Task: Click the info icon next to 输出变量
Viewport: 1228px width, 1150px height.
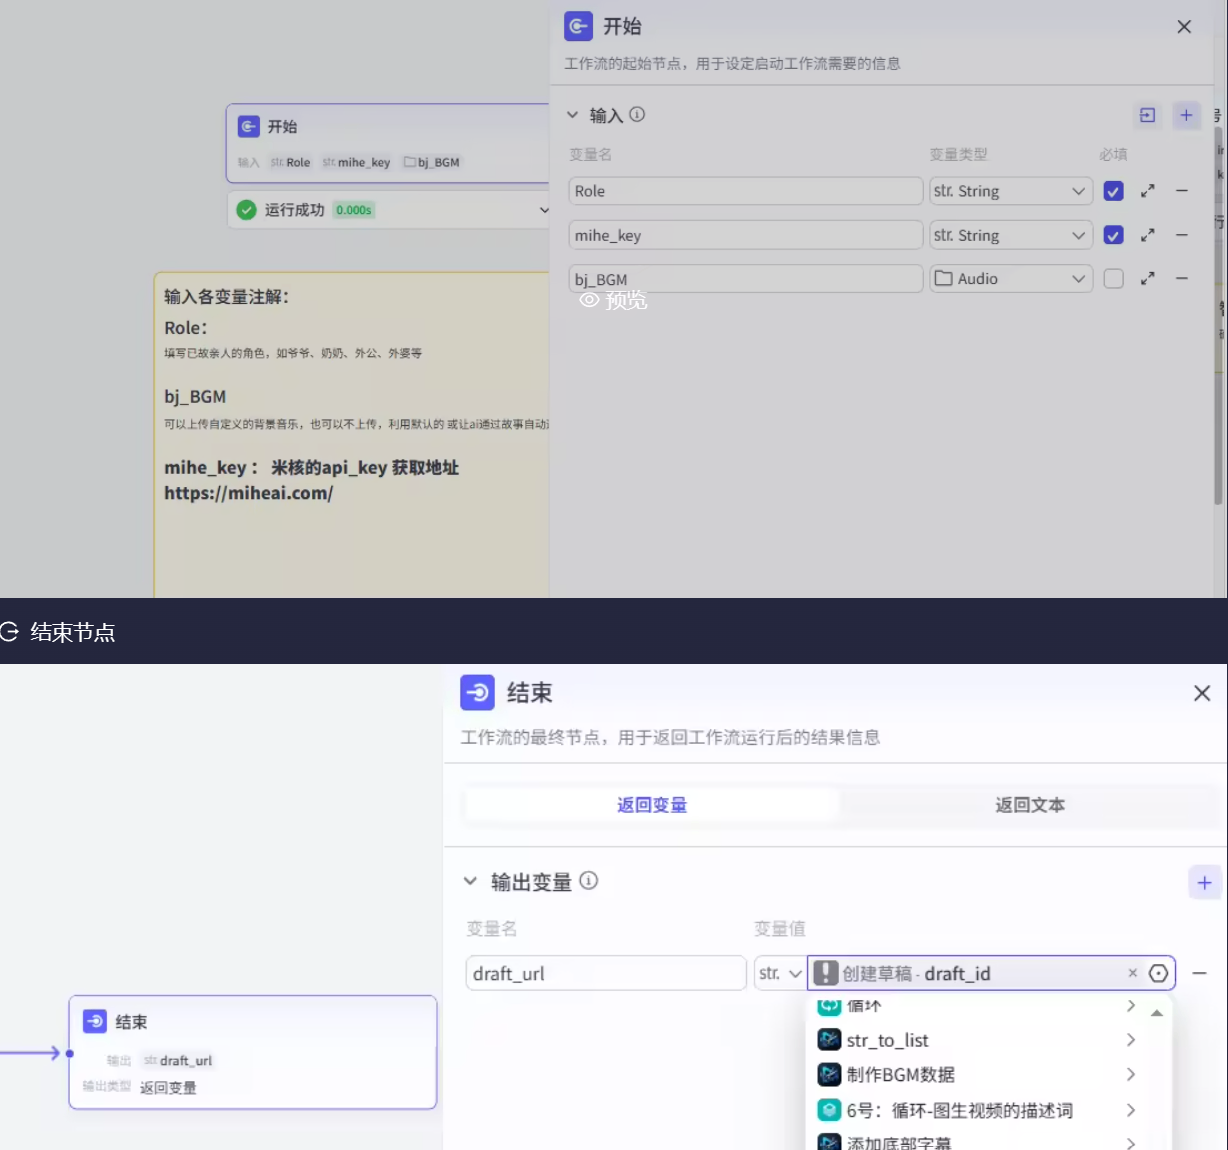Action: tap(589, 881)
